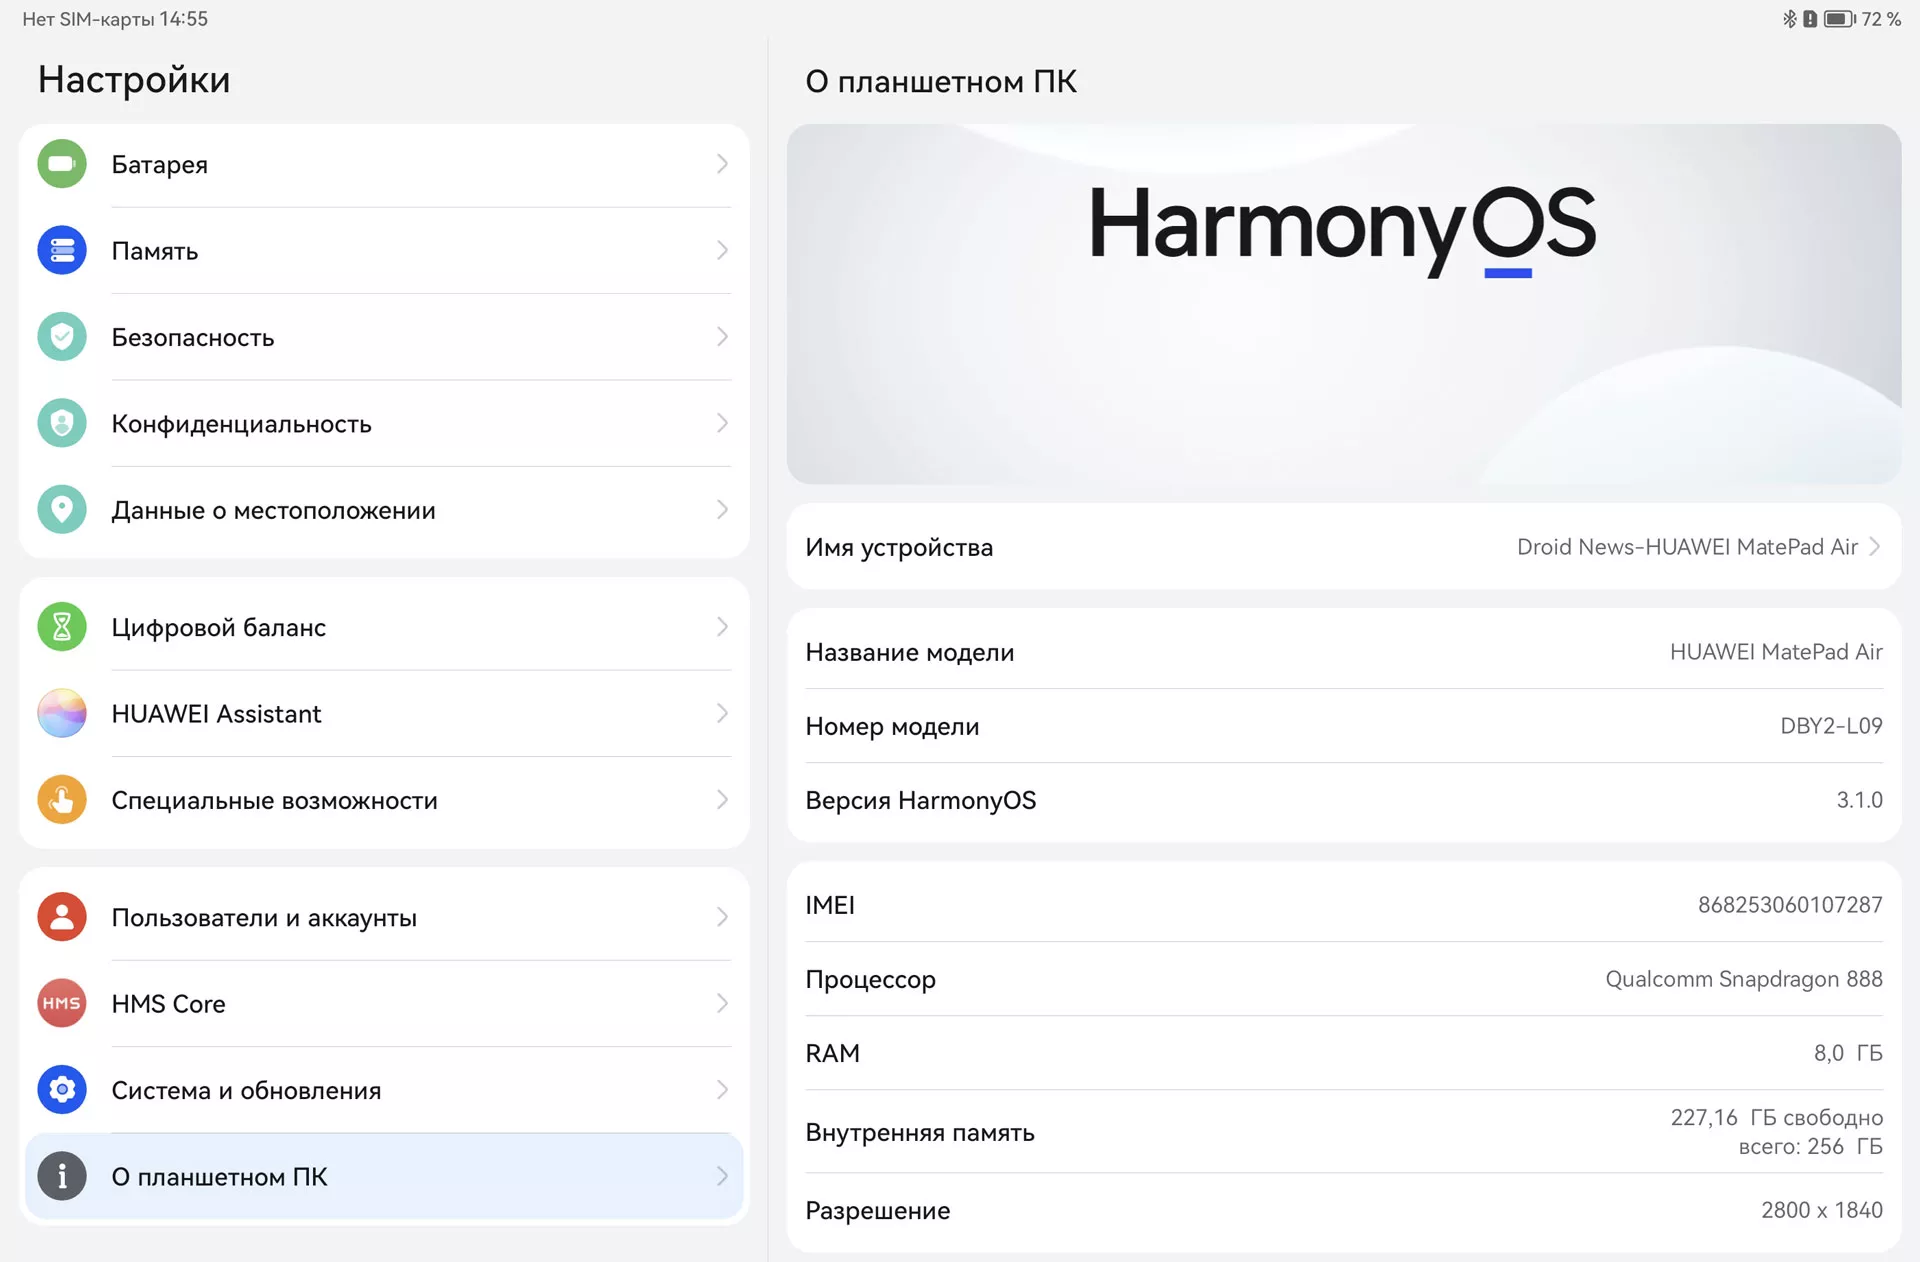Tap the Безопасность shield icon
1920x1262 pixels.
tap(62, 337)
